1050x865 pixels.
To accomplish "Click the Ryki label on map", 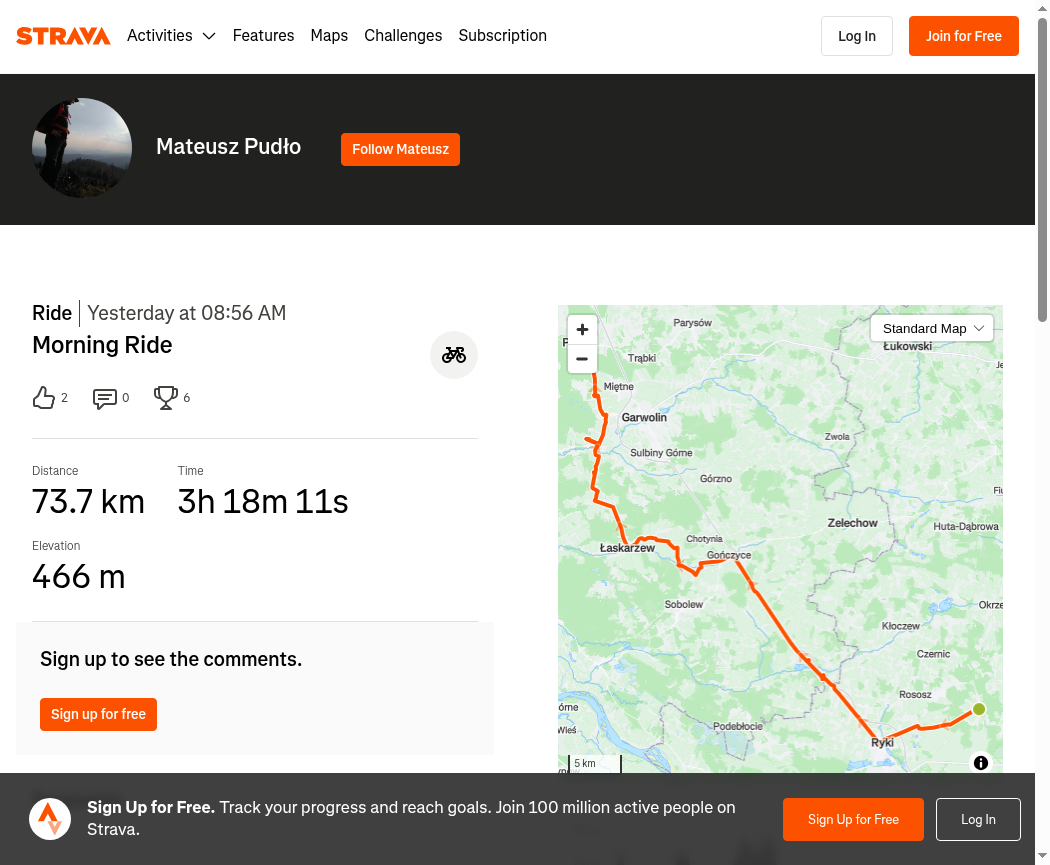I will click(x=883, y=742).
